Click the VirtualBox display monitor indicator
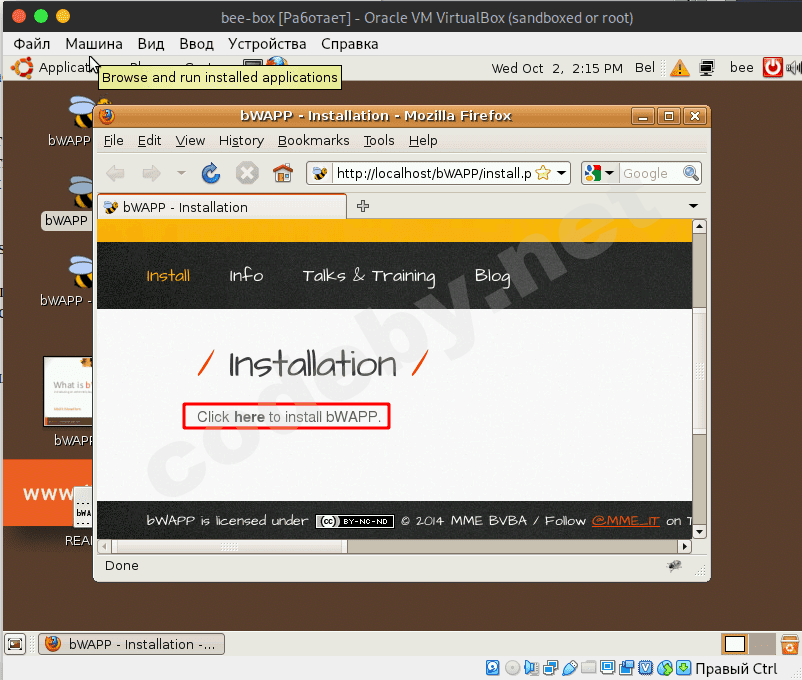The width and height of the screenshot is (802, 680). [x=608, y=668]
